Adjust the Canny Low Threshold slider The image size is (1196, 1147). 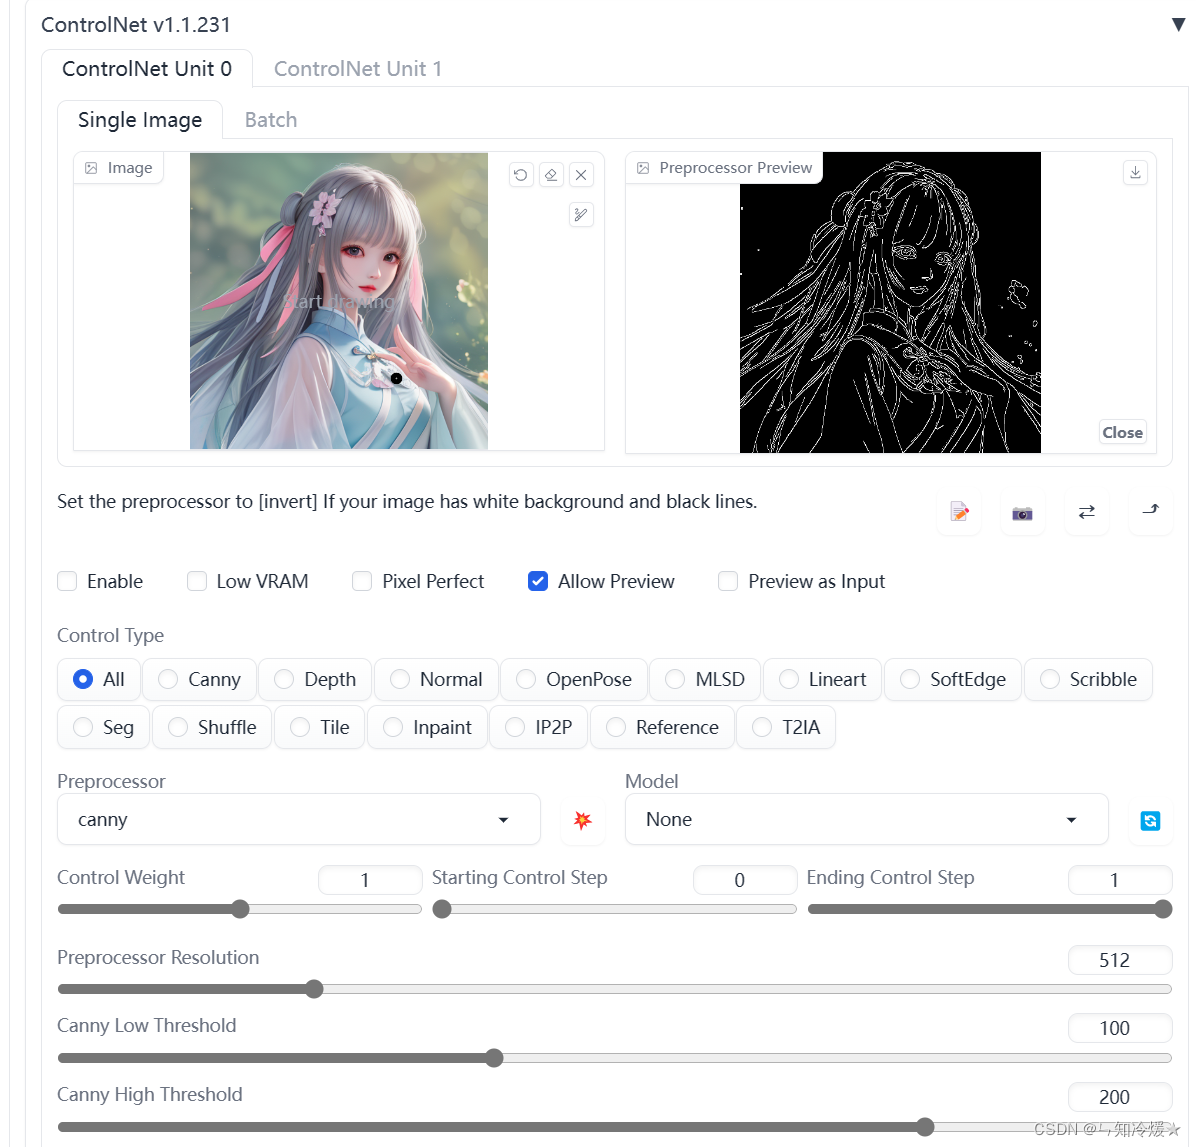[x=615, y=1058]
